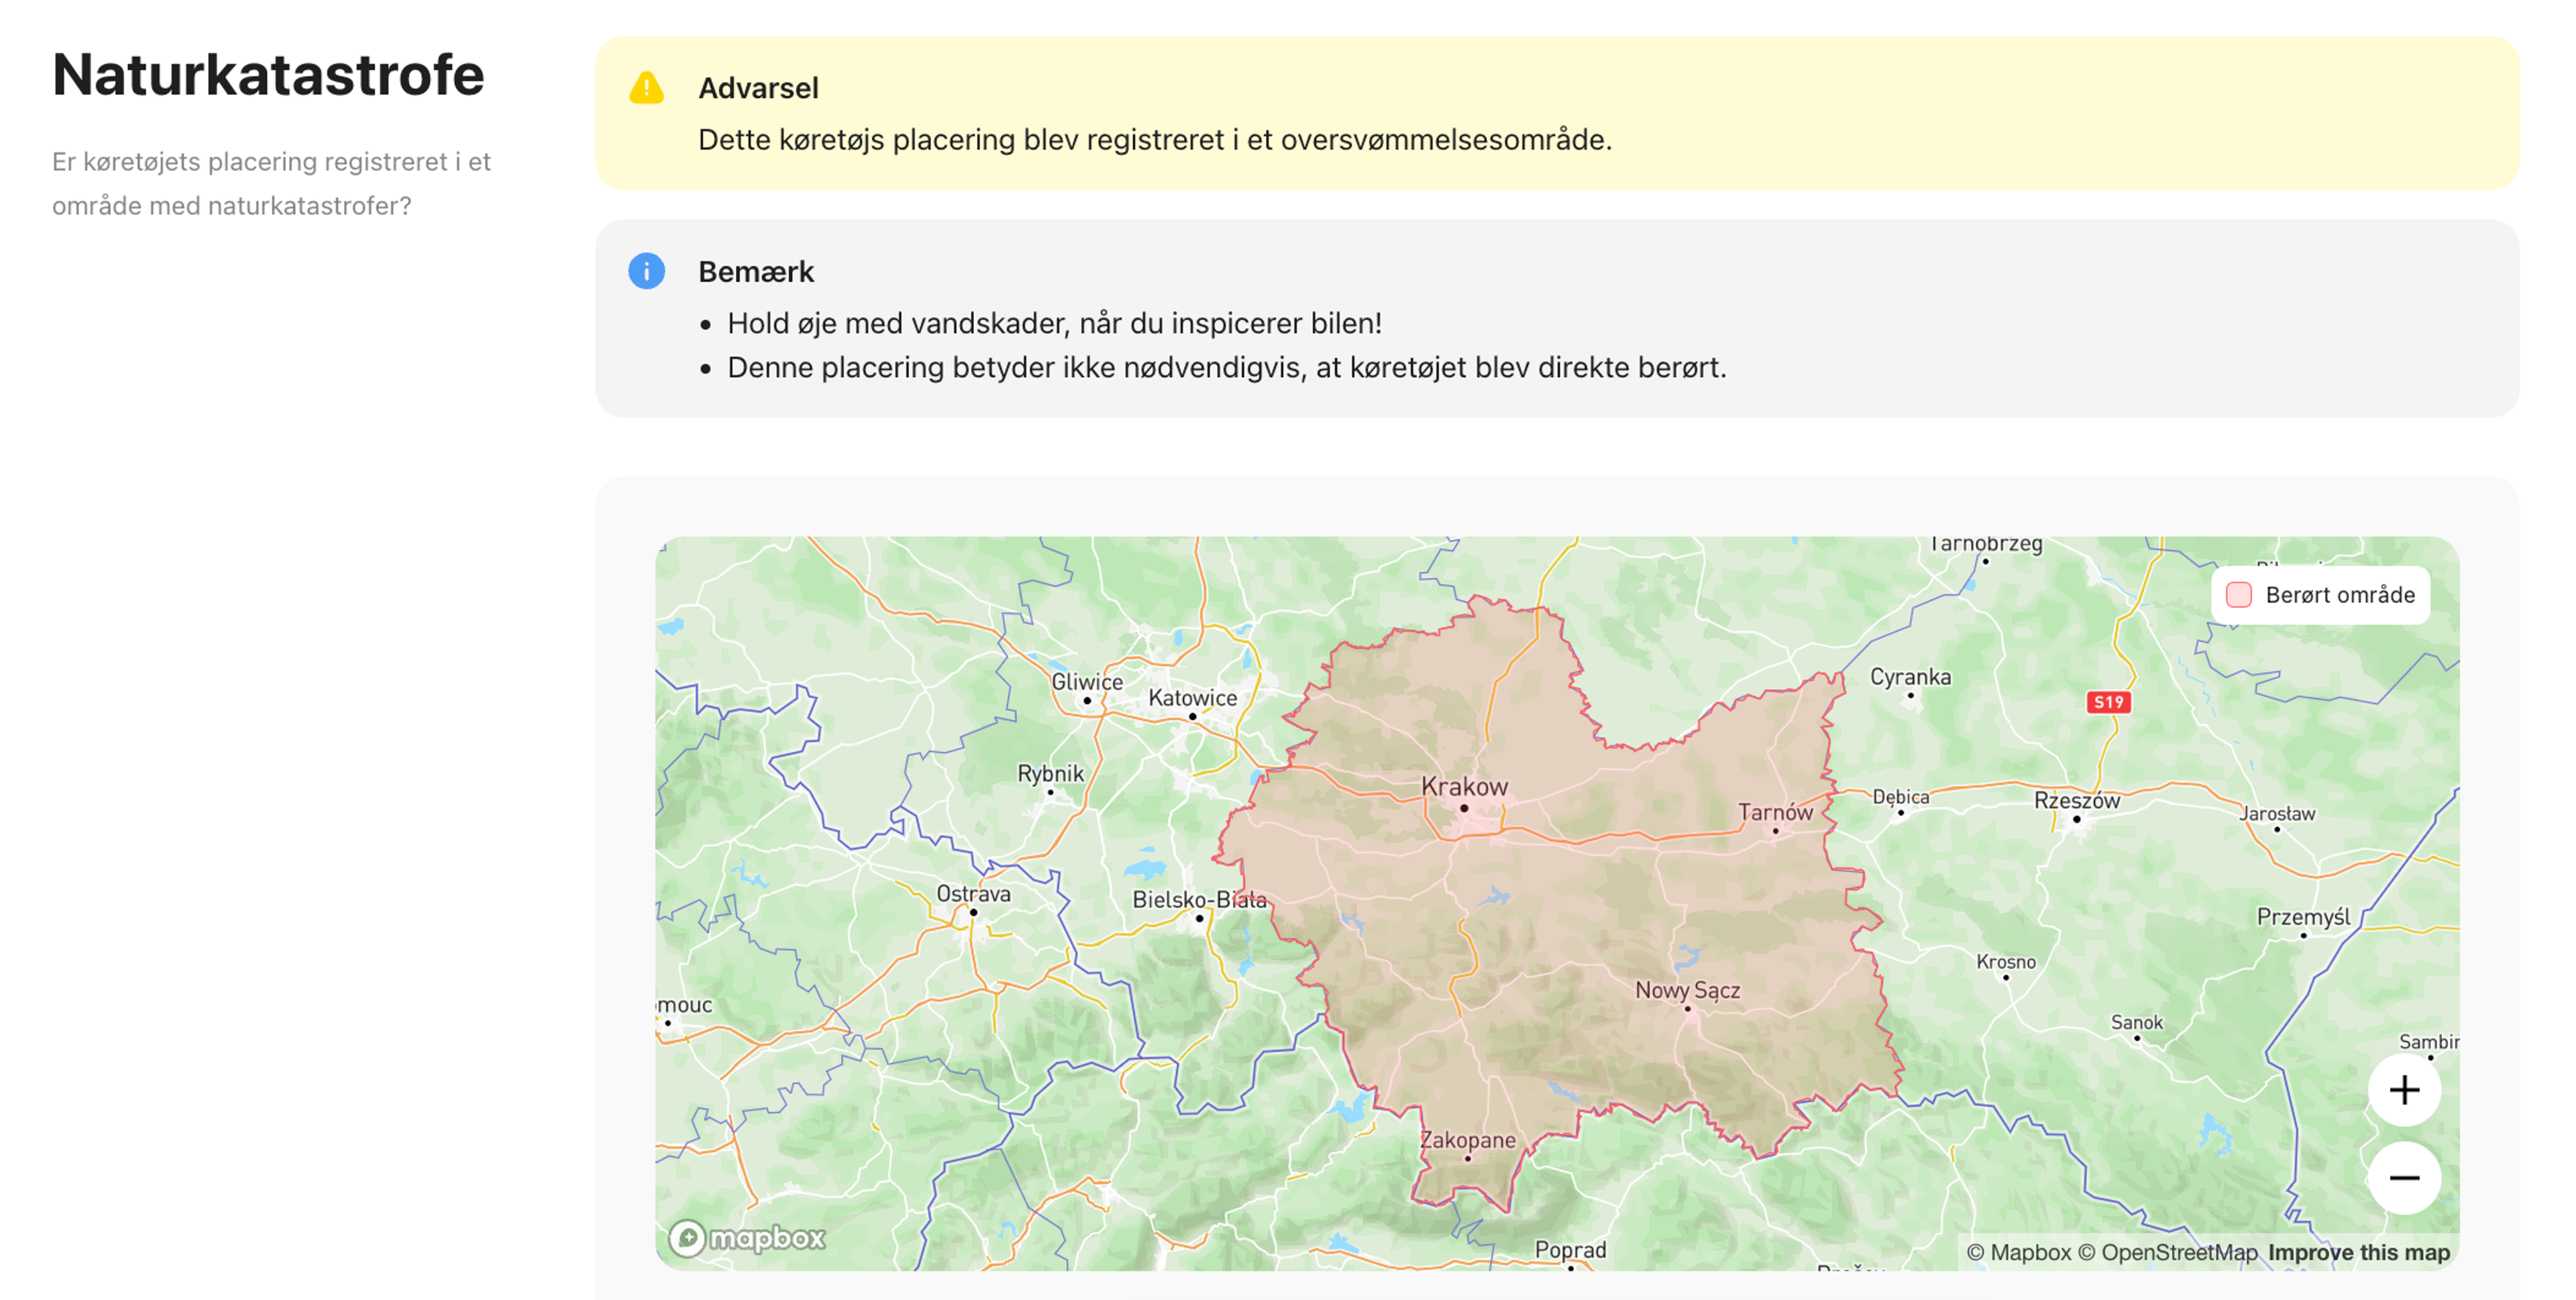2576x1300 pixels.
Task: Click the blue info circle icon
Action: point(646,271)
